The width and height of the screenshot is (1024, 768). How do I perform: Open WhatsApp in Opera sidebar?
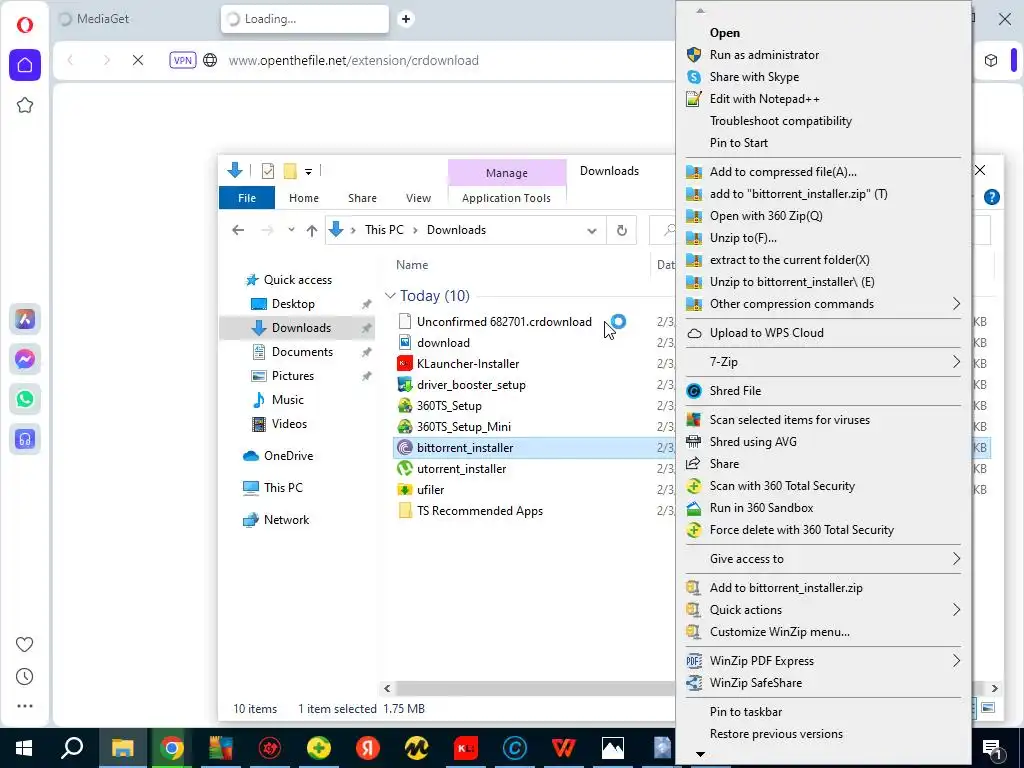coord(25,399)
